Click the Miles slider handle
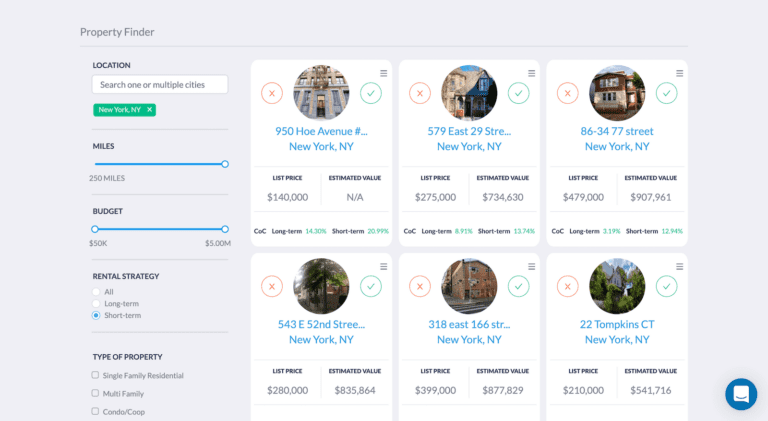 coord(225,164)
